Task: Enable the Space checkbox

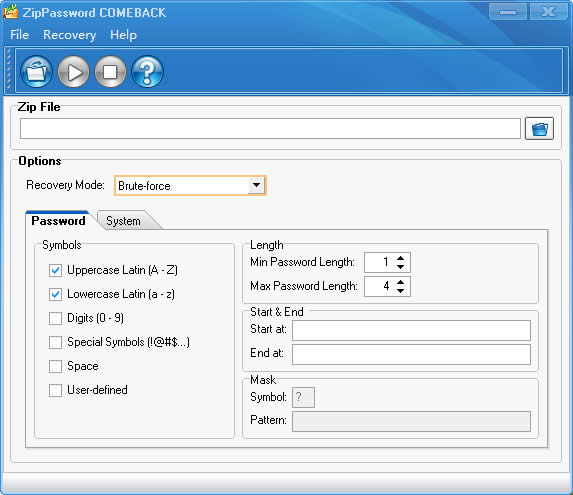Action: coord(55,366)
